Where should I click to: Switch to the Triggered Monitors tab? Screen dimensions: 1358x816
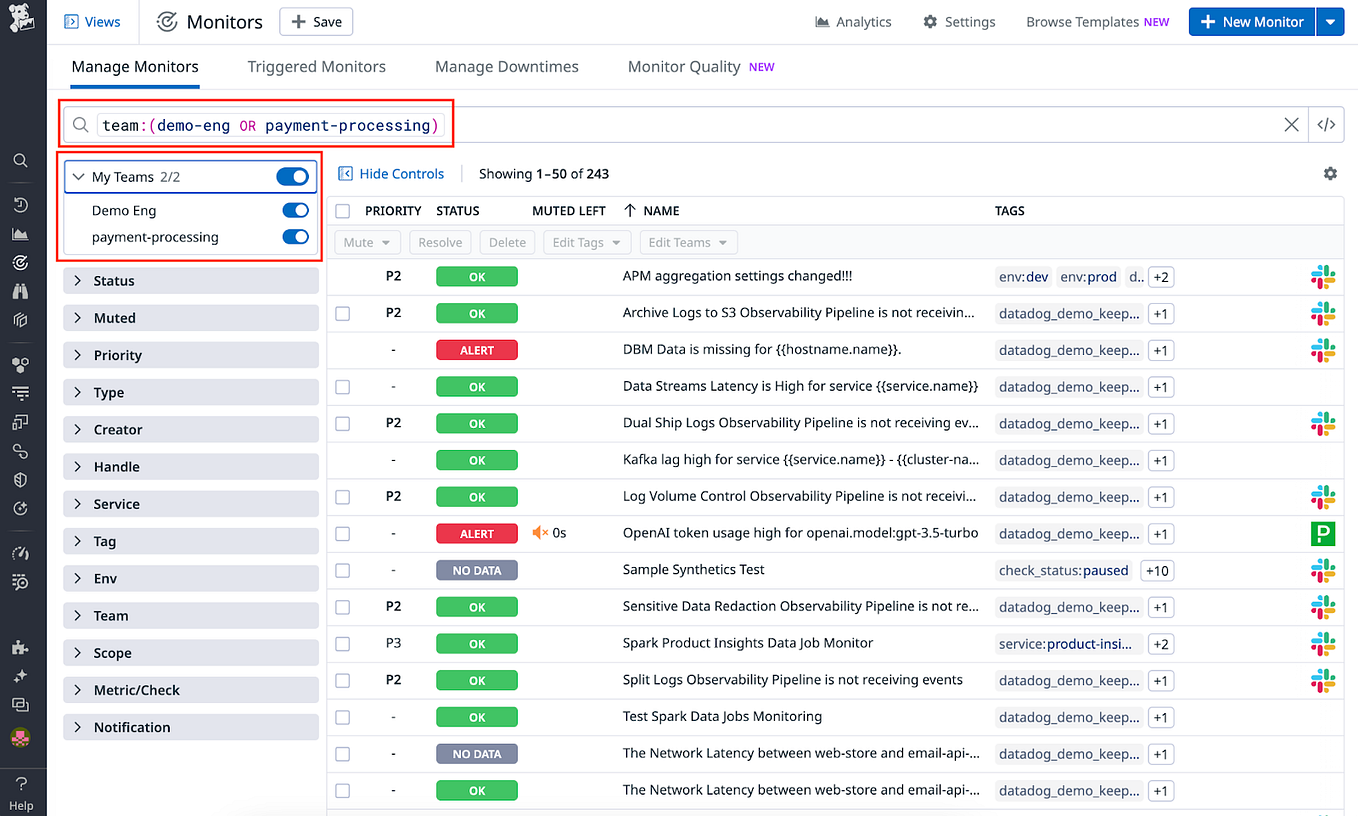[316, 66]
